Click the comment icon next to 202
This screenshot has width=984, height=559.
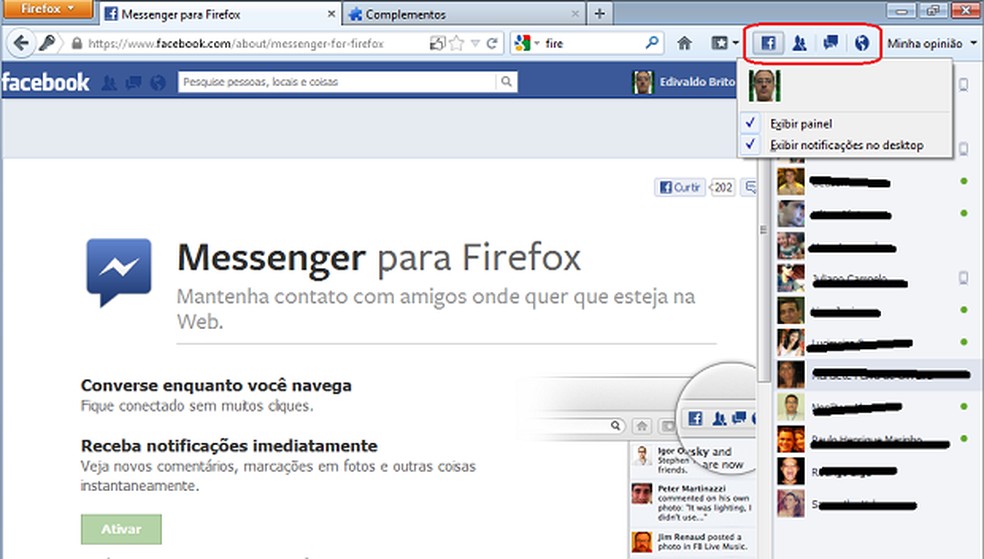750,187
